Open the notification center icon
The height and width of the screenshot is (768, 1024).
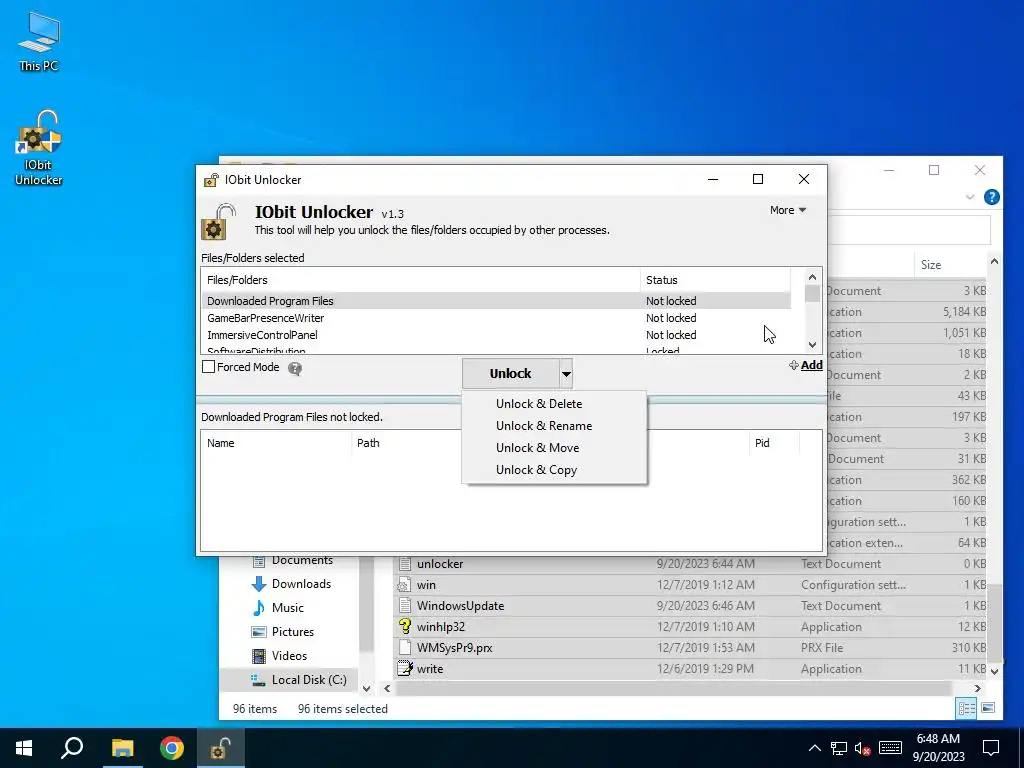[991, 748]
